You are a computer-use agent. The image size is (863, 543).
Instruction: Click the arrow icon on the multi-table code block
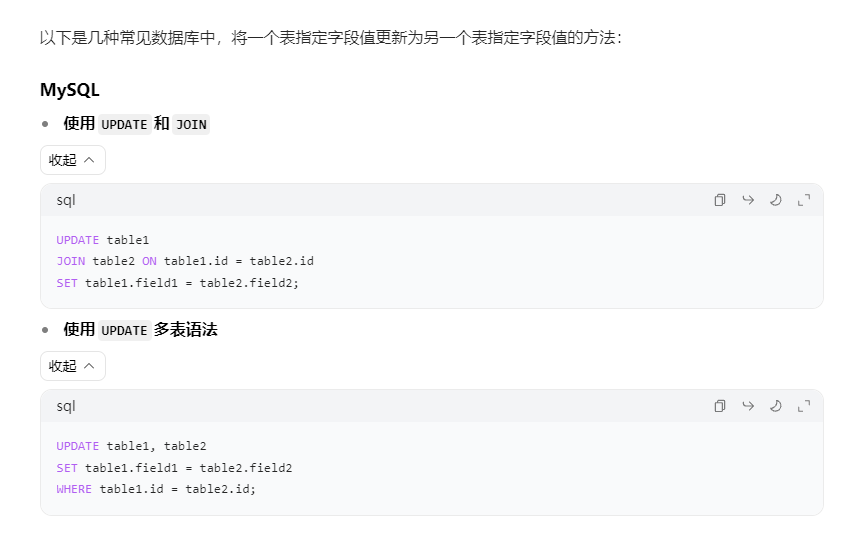(x=747, y=406)
